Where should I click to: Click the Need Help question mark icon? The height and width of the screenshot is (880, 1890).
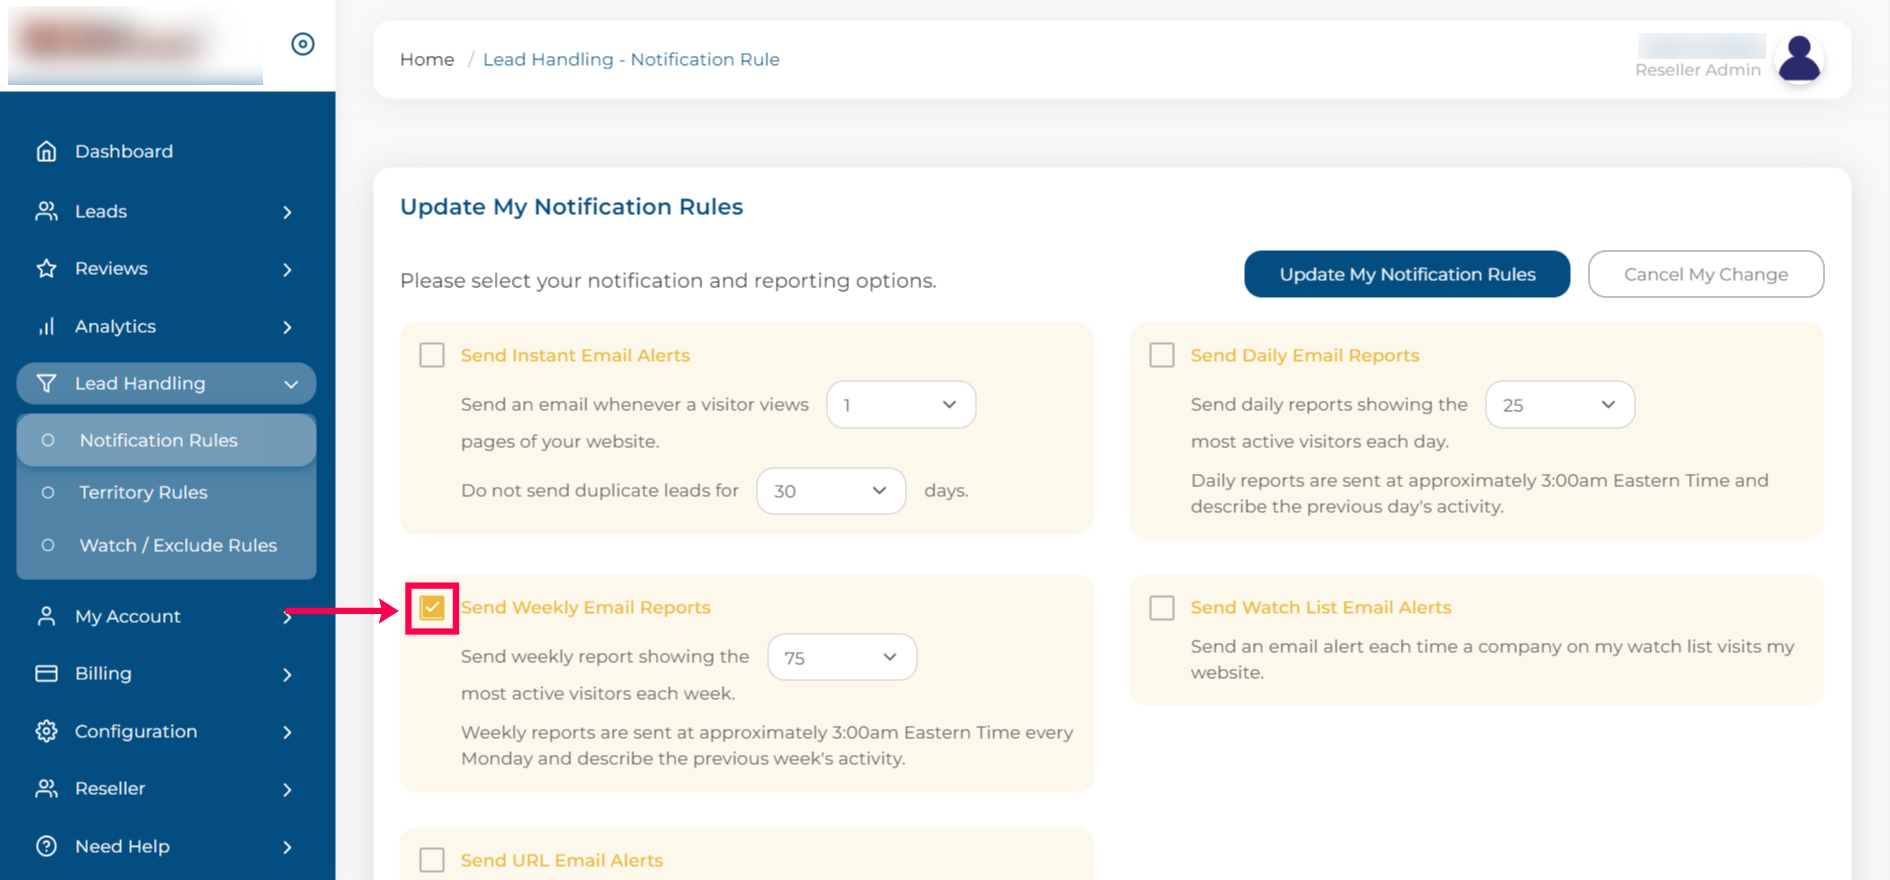tap(46, 846)
